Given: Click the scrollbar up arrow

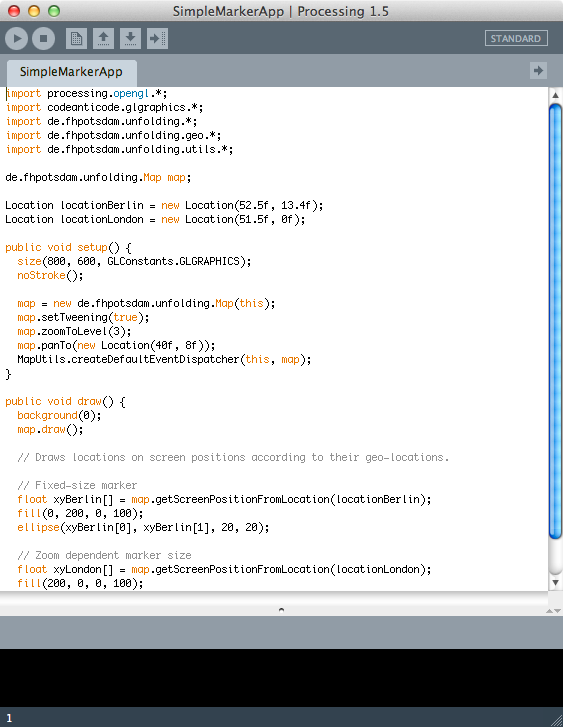Looking at the screenshot, I should pyautogui.click(x=555, y=95).
